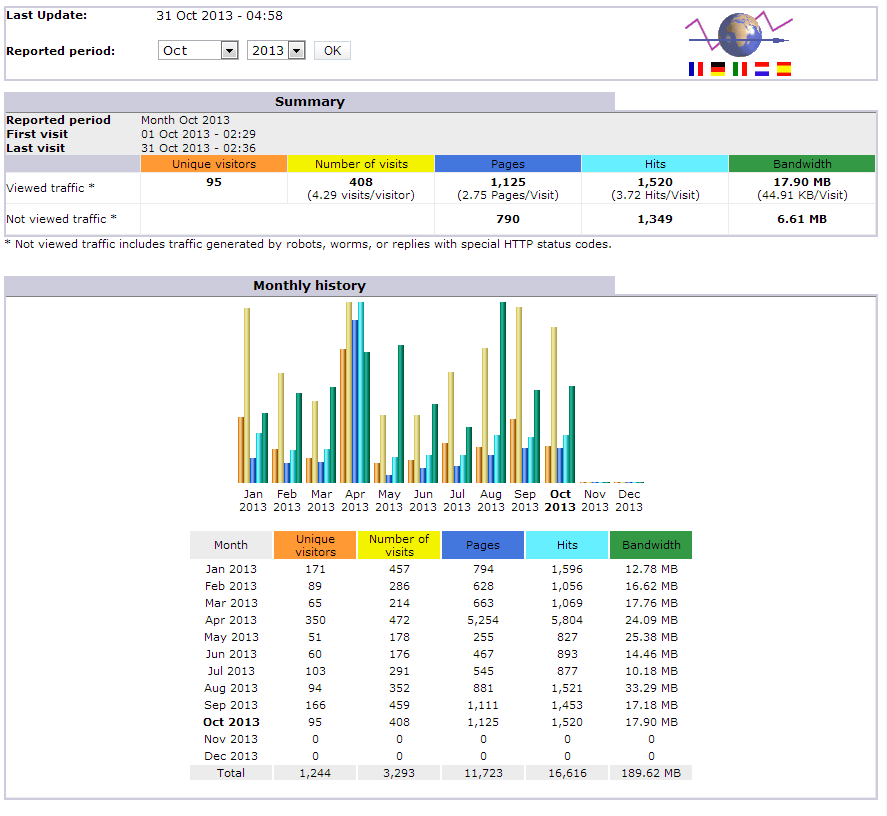This screenshot has height=816, width=887.
Task: Click the Last Update timestamp 31 Oct 2013 - 04:58
Action: point(219,16)
